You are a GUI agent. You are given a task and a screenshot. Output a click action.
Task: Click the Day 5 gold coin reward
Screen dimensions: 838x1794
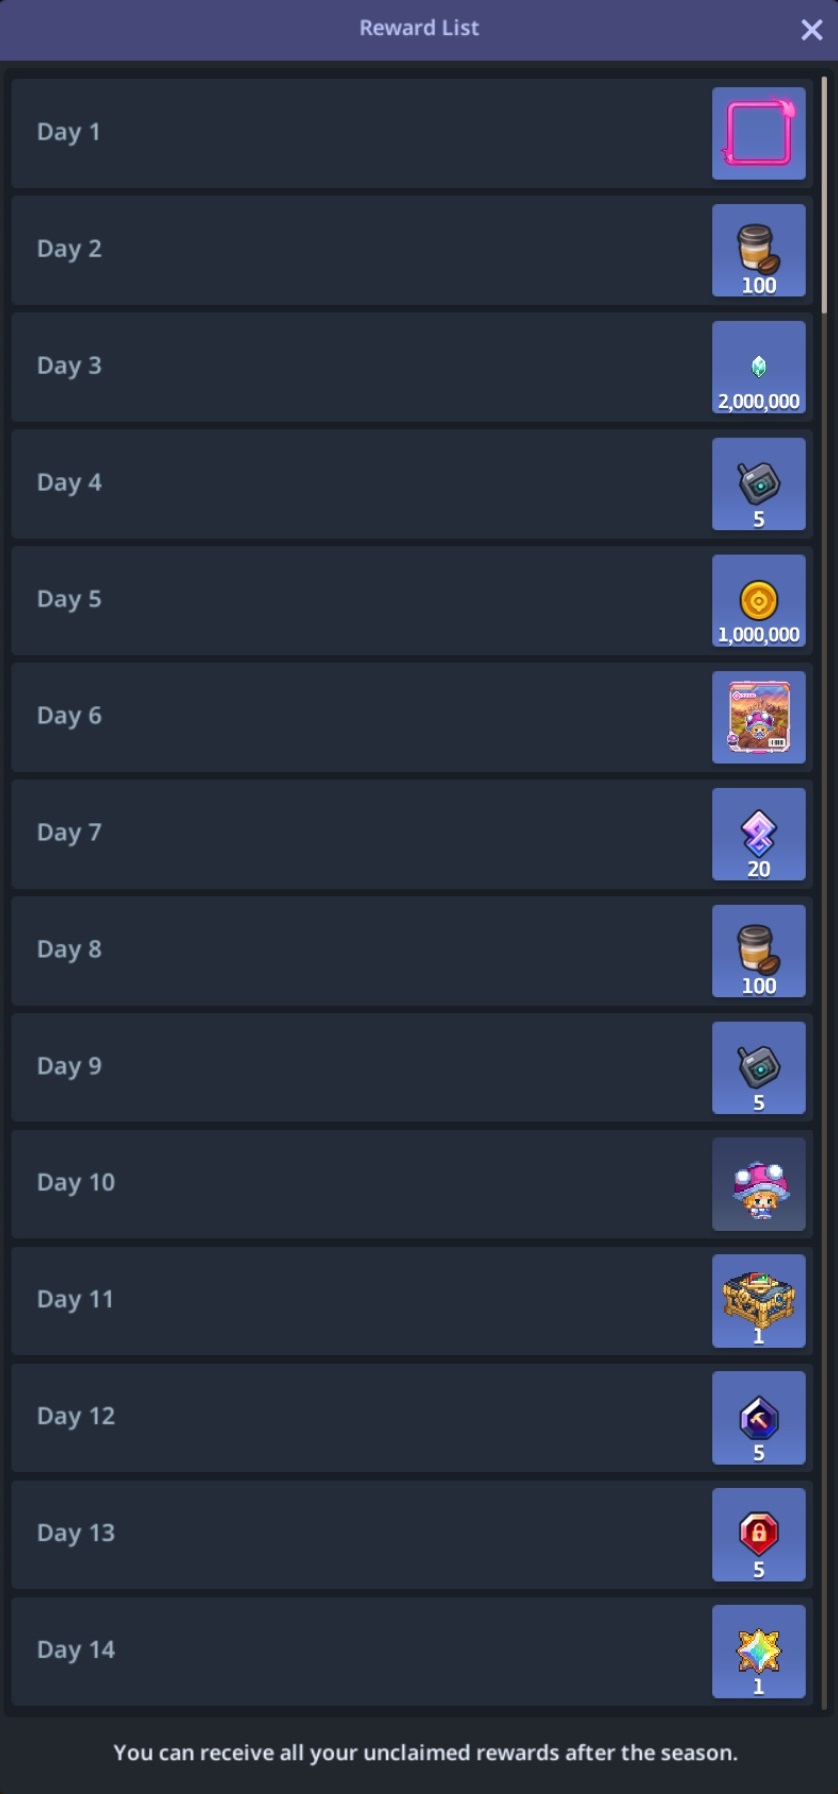pos(758,601)
